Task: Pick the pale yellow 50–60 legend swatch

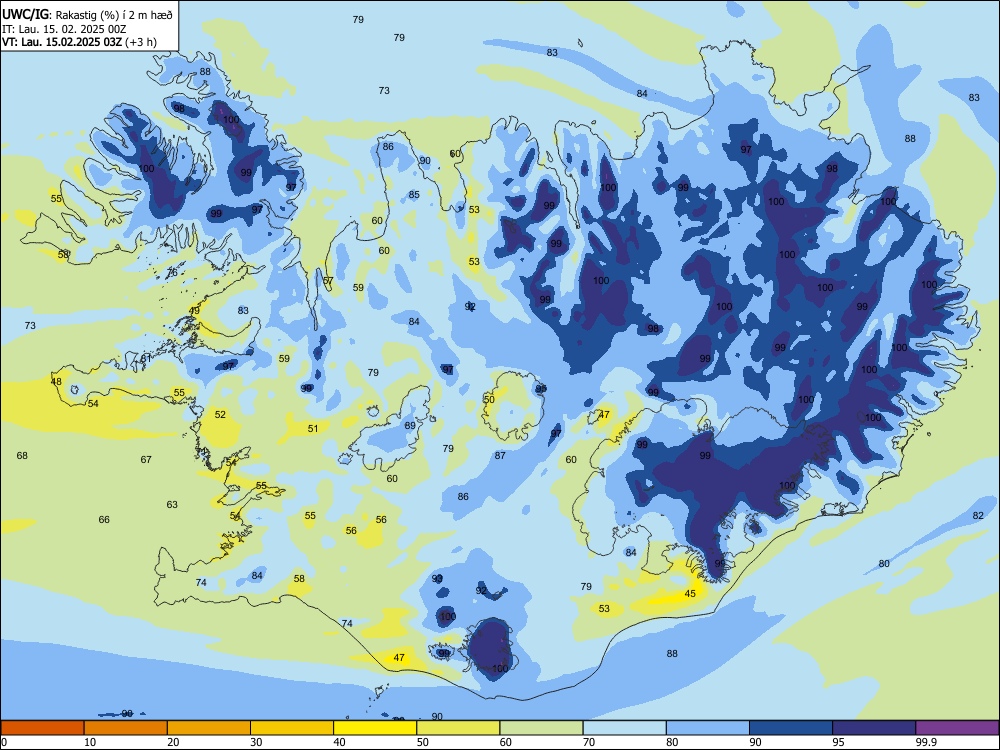Action: coord(458,728)
